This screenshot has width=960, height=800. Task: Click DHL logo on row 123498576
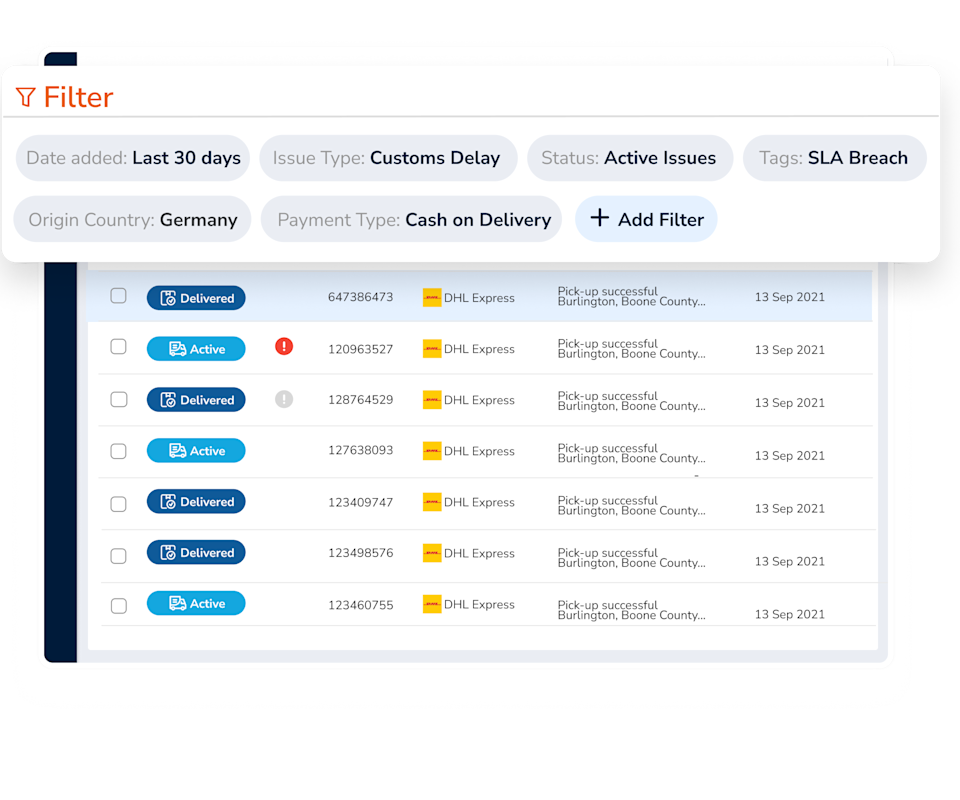coord(432,553)
